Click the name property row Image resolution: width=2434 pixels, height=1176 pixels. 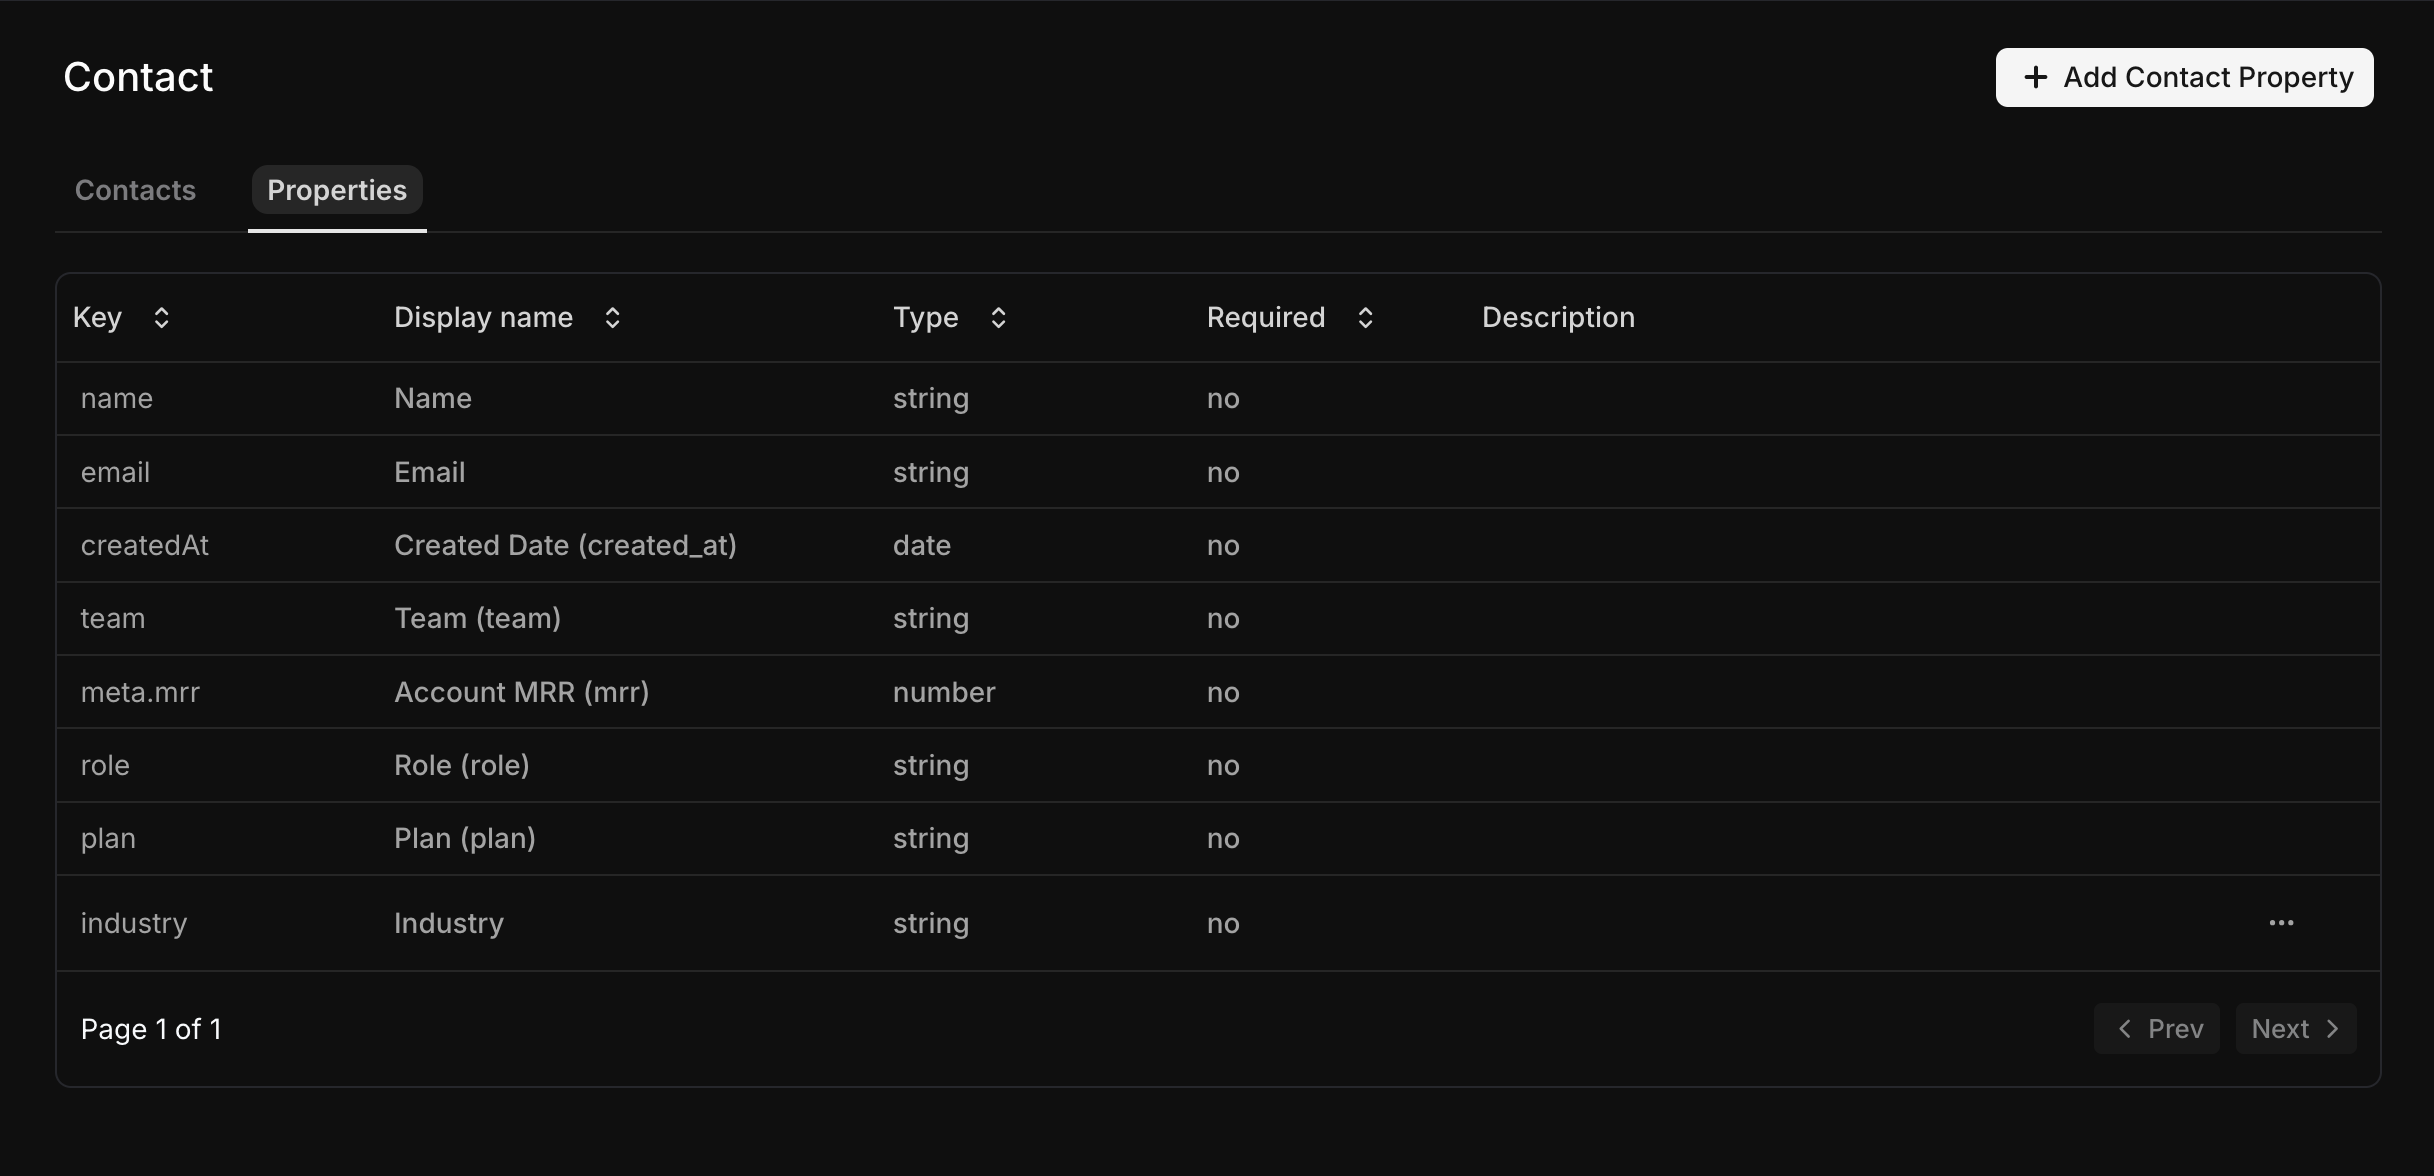tap(117, 398)
